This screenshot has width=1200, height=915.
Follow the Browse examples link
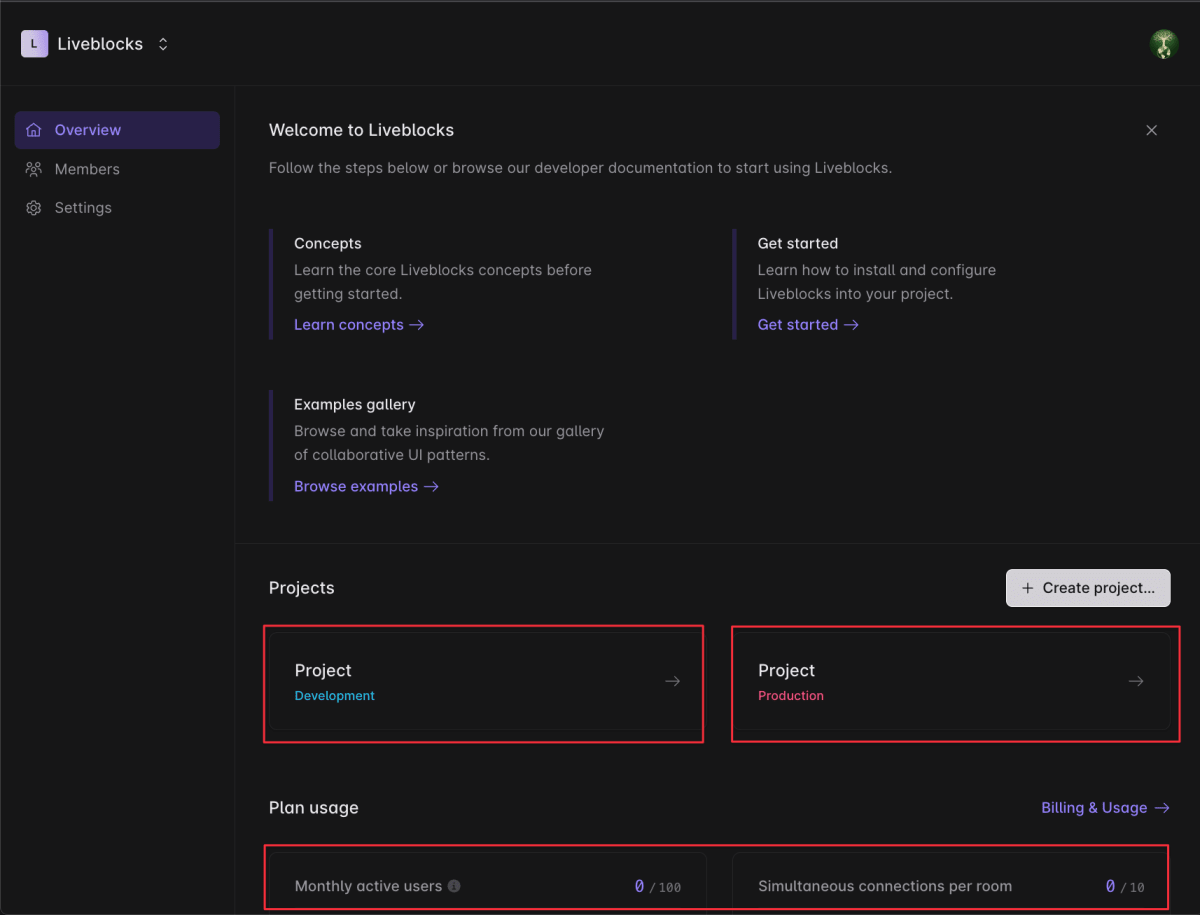[366, 487]
